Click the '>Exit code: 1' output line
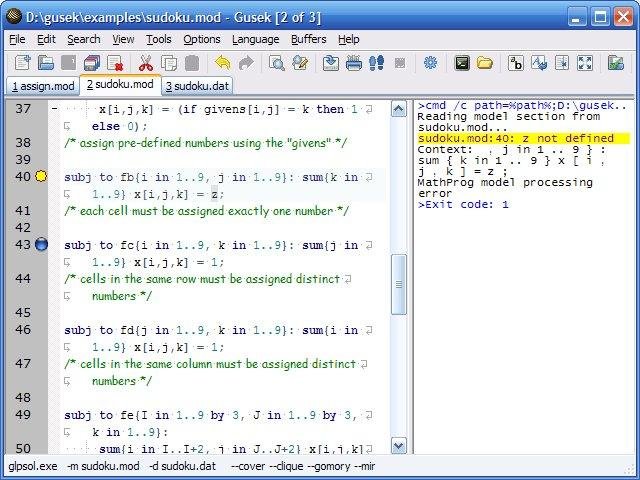Screen dimensions: 640x480 pyautogui.click(x=463, y=204)
